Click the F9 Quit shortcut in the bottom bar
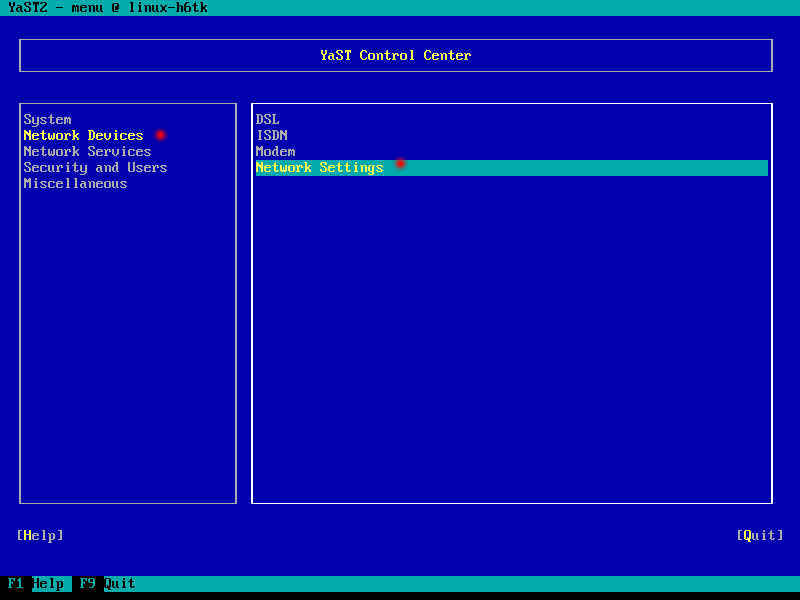 point(107,584)
